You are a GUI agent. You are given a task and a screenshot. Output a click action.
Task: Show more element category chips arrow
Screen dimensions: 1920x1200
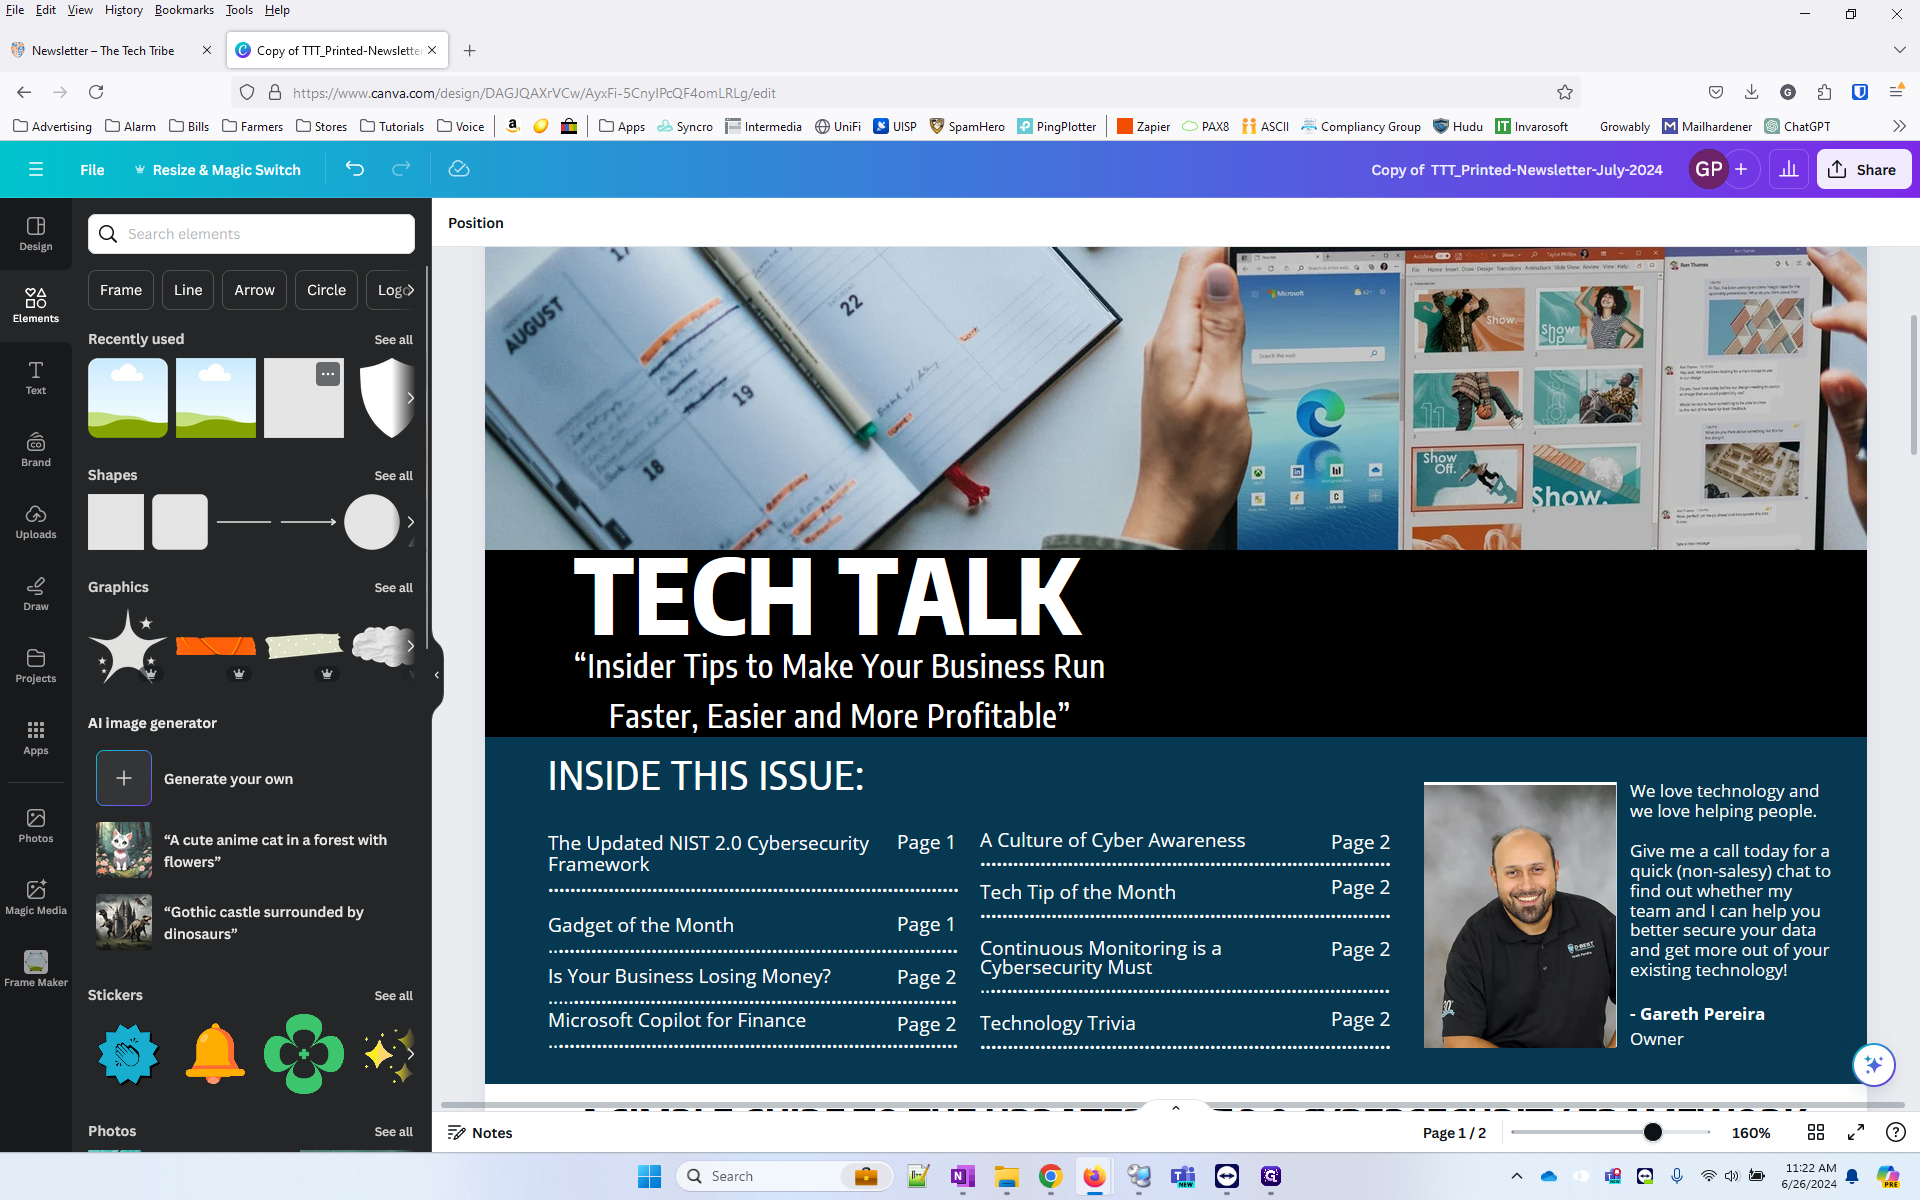pyautogui.click(x=409, y=290)
